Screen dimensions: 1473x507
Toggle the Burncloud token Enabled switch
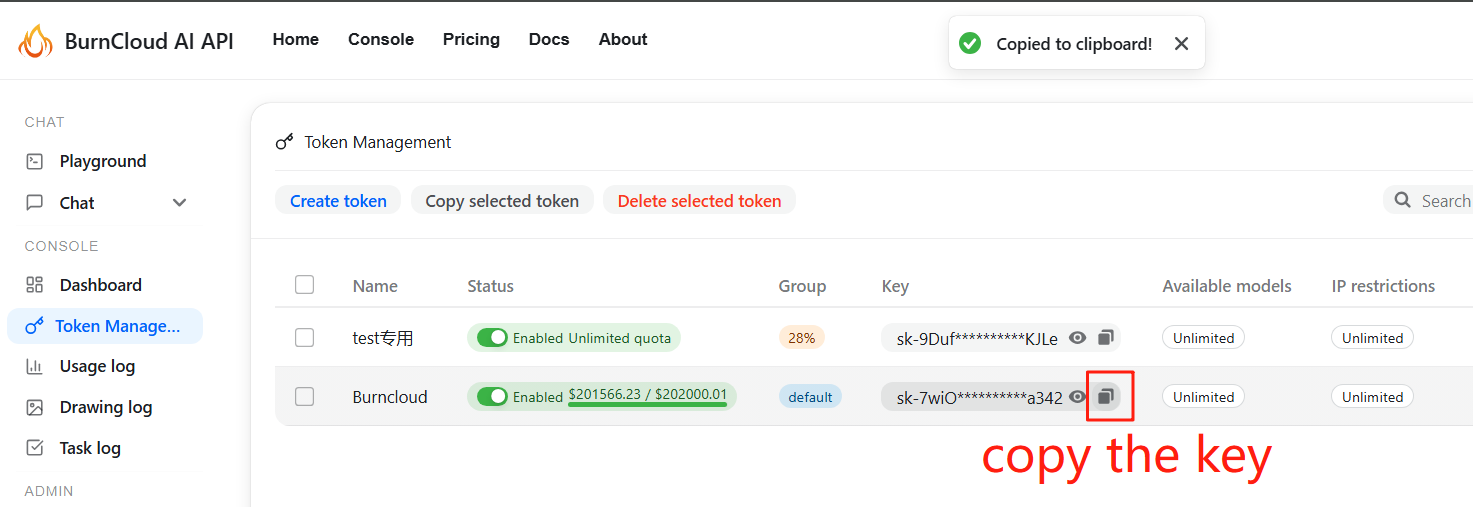(492, 397)
